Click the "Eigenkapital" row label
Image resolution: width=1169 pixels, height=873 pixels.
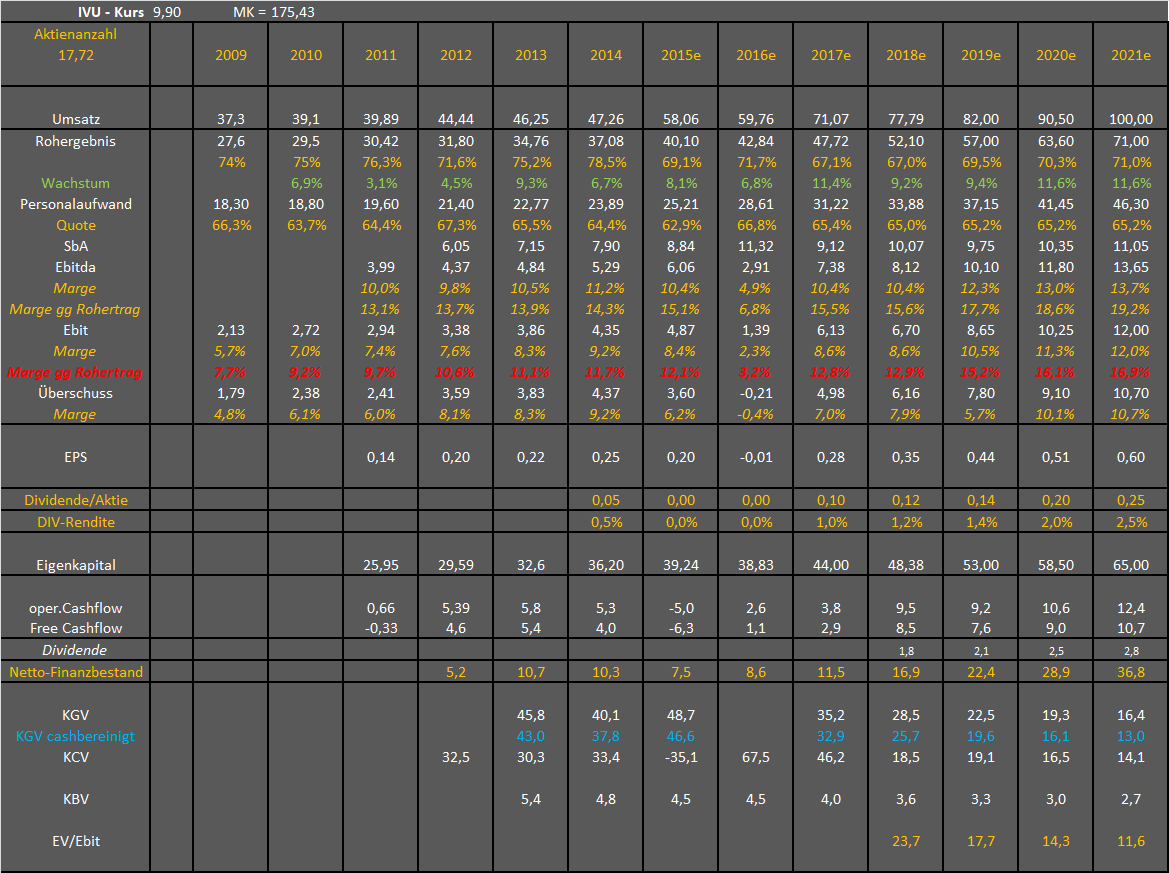pos(75,564)
